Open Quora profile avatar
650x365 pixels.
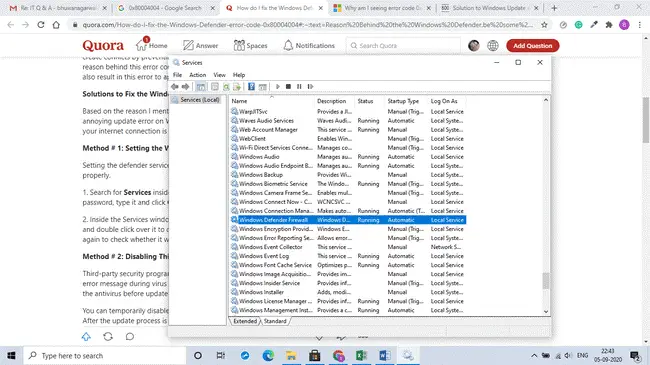pyautogui.click(x=474, y=46)
